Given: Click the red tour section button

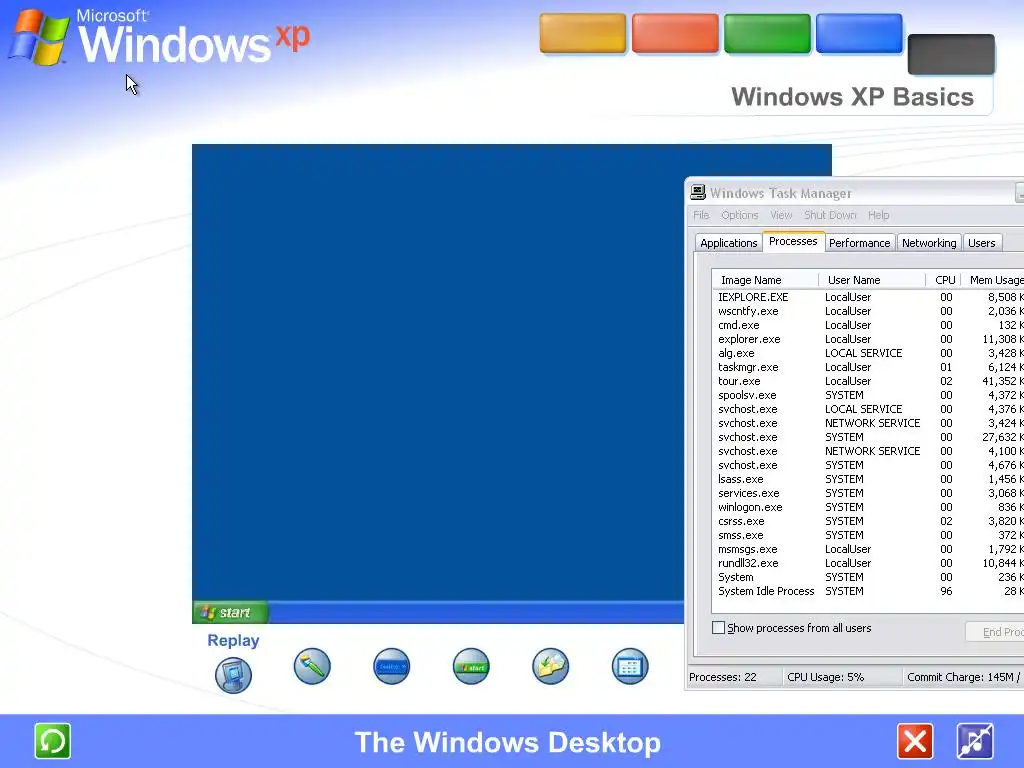Looking at the screenshot, I should pyautogui.click(x=675, y=33).
